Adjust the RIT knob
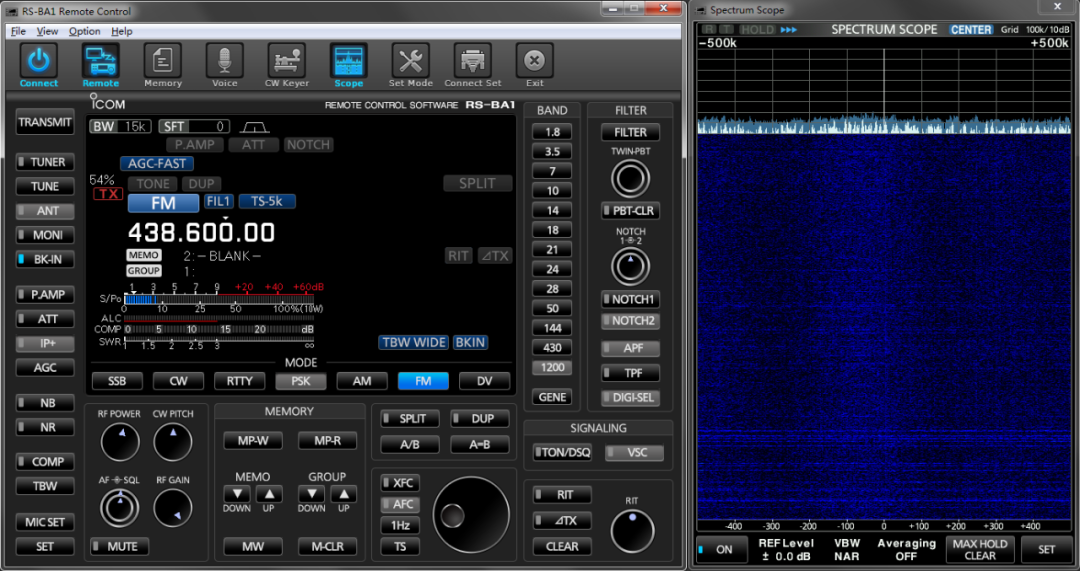Screen dimensions: 1080x571 (632, 531)
